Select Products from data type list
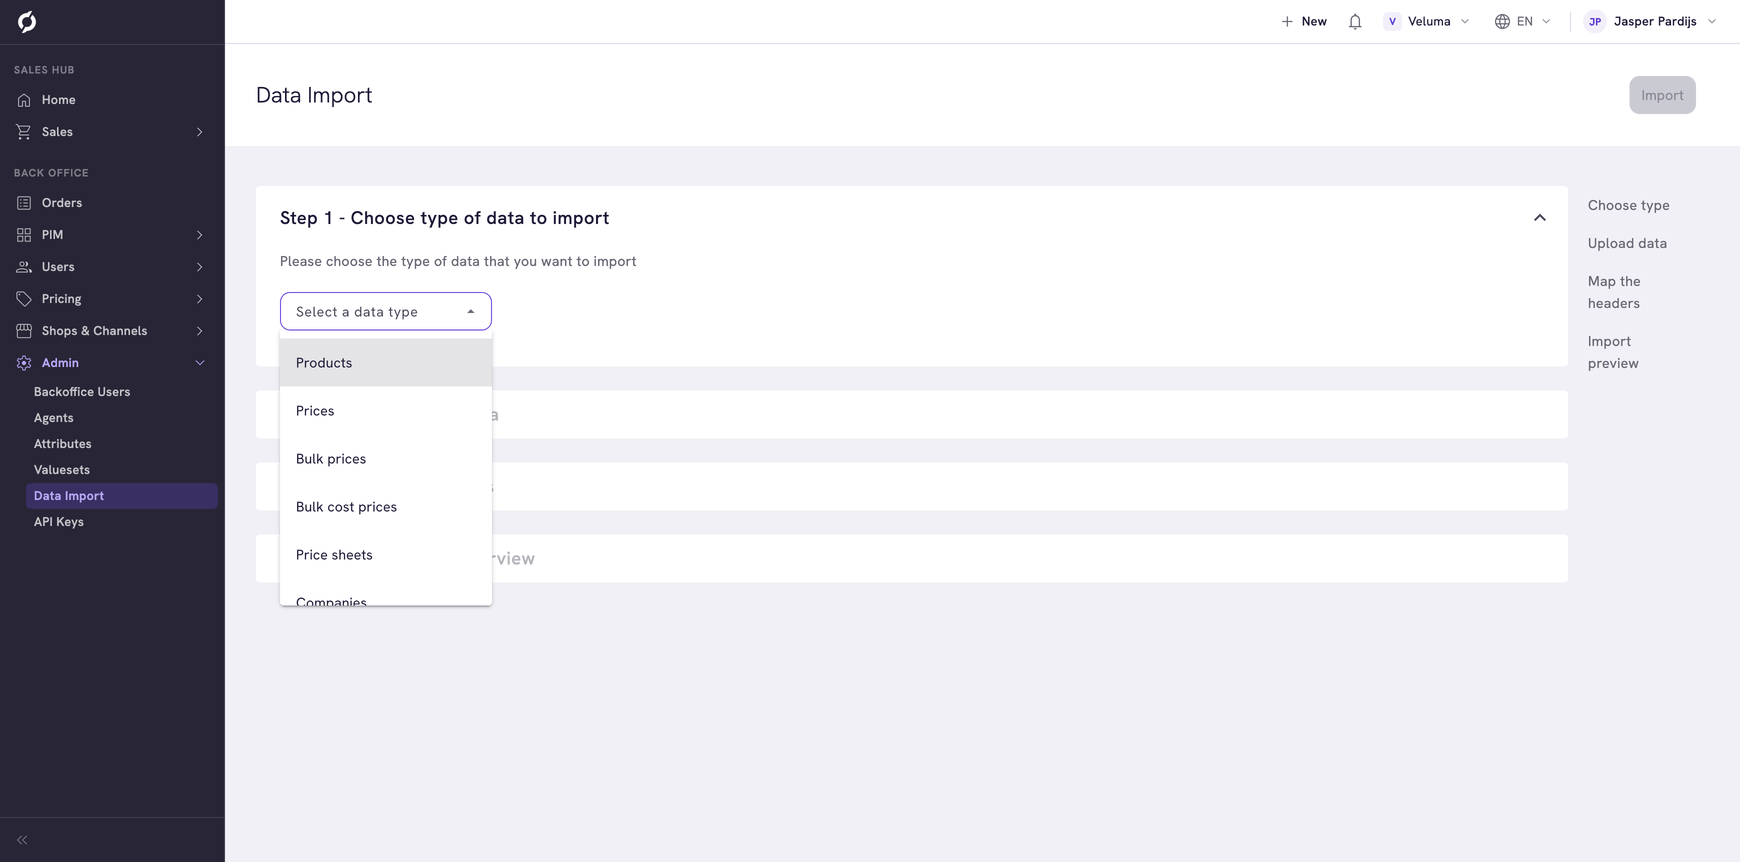This screenshot has height=862, width=1740. coord(386,363)
